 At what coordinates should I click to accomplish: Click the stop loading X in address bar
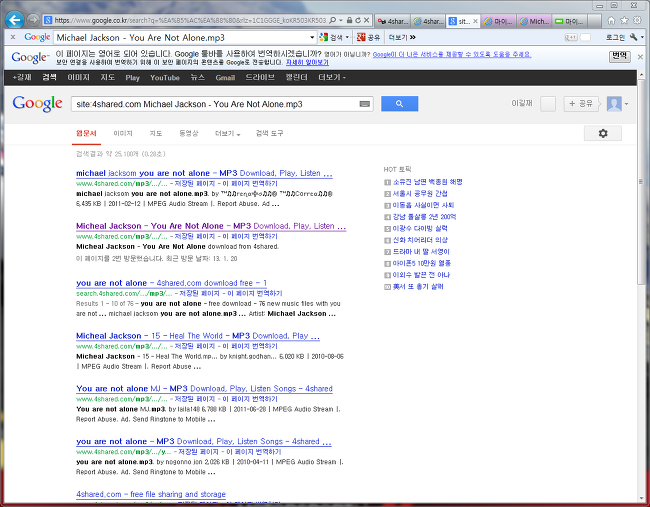click(366, 20)
